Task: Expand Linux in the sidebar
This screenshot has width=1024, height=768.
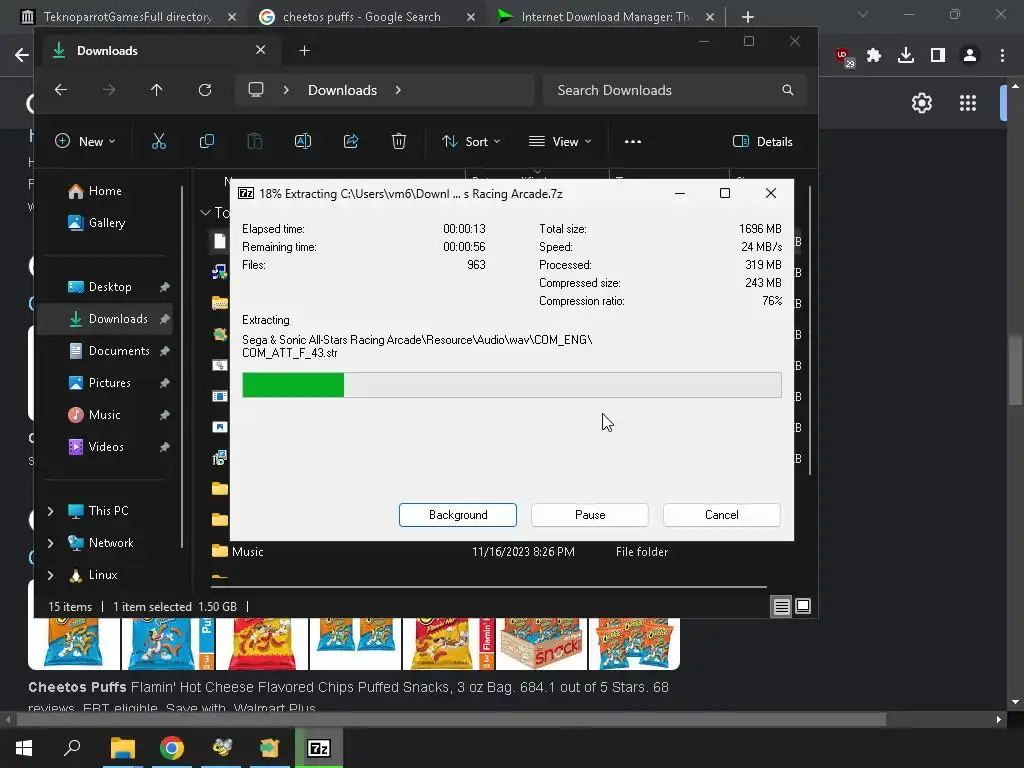Action: pyautogui.click(x=50, y=575)
